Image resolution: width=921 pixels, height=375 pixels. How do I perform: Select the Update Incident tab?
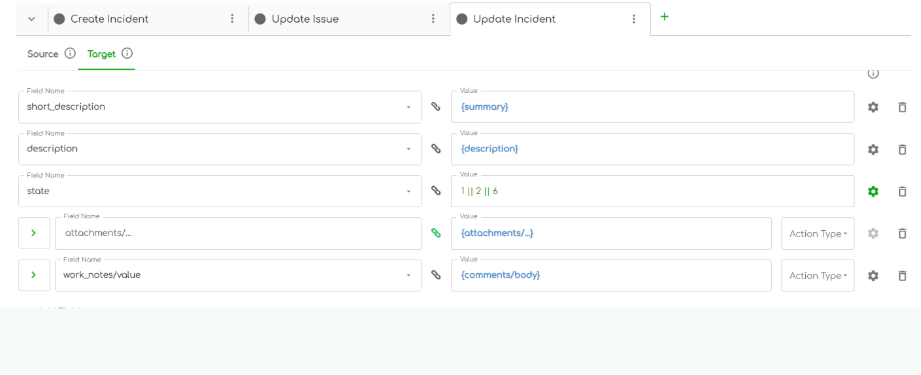[550, 19]
